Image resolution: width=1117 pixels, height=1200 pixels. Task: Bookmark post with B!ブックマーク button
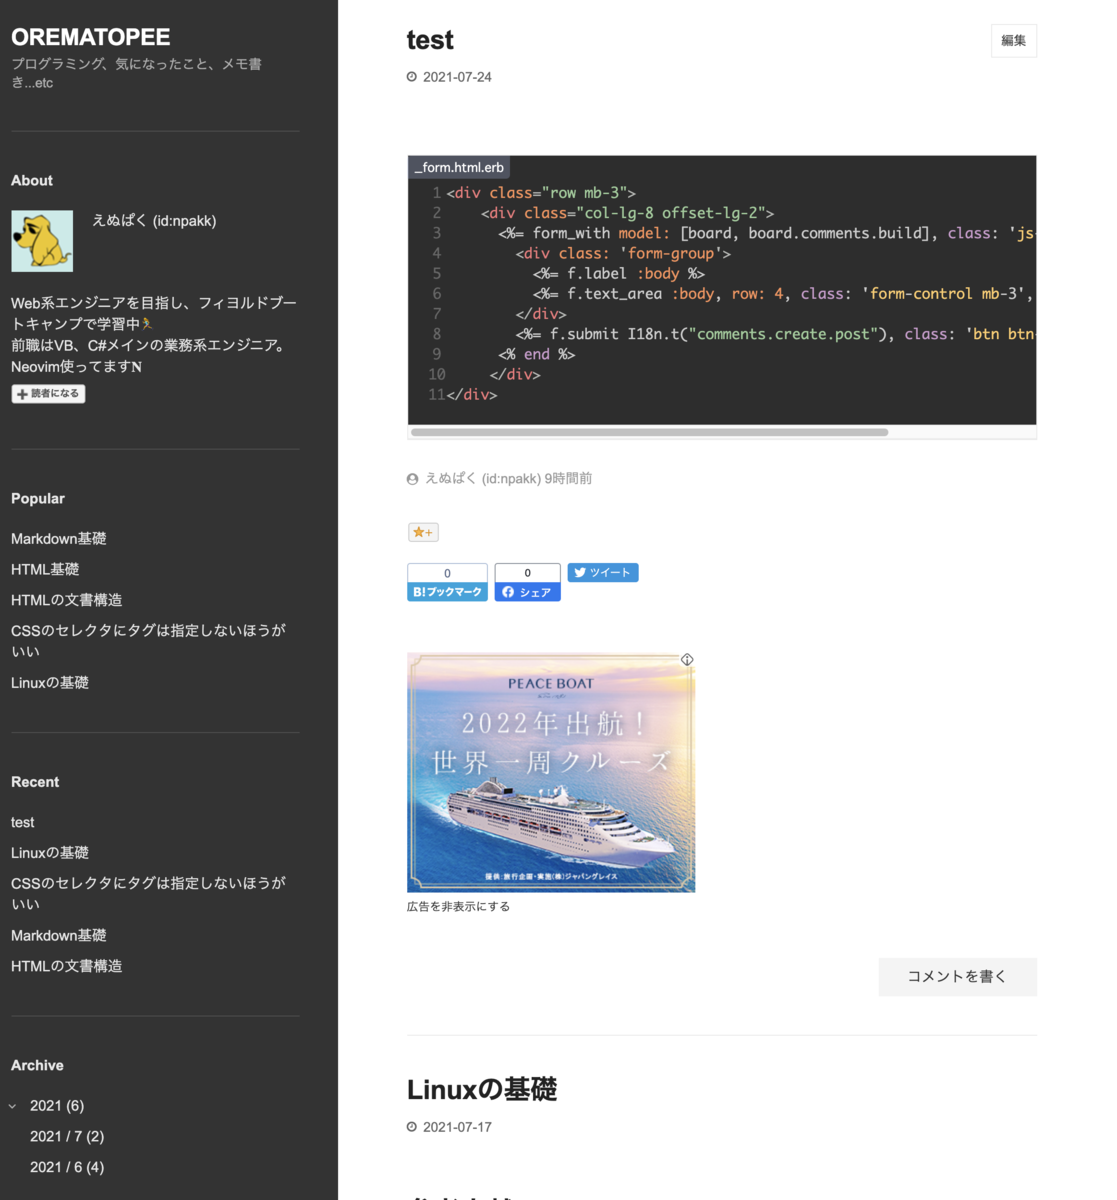pos(447,592)
